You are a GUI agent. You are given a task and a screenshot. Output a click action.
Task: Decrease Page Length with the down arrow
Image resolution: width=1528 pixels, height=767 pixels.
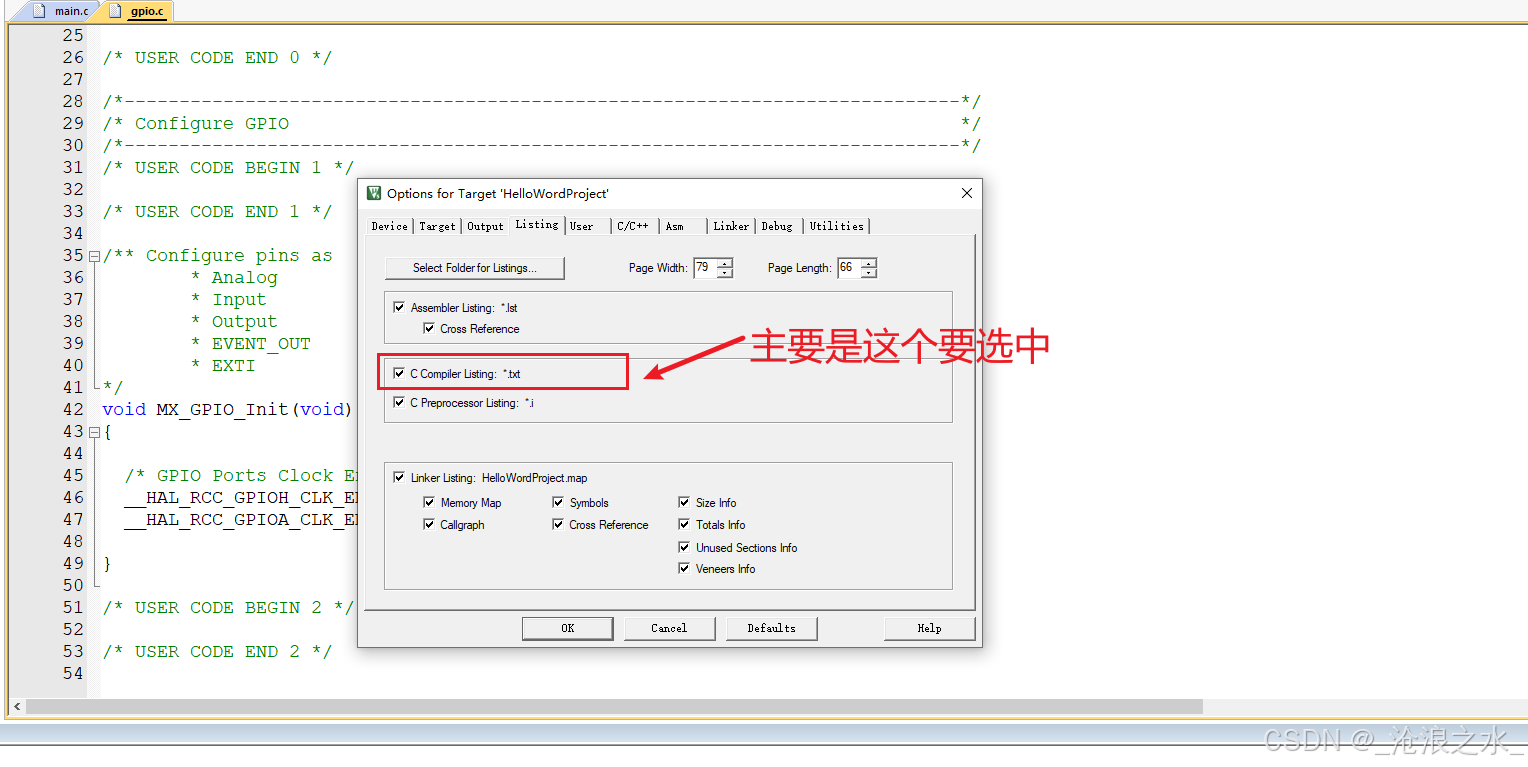click(869, 273)
